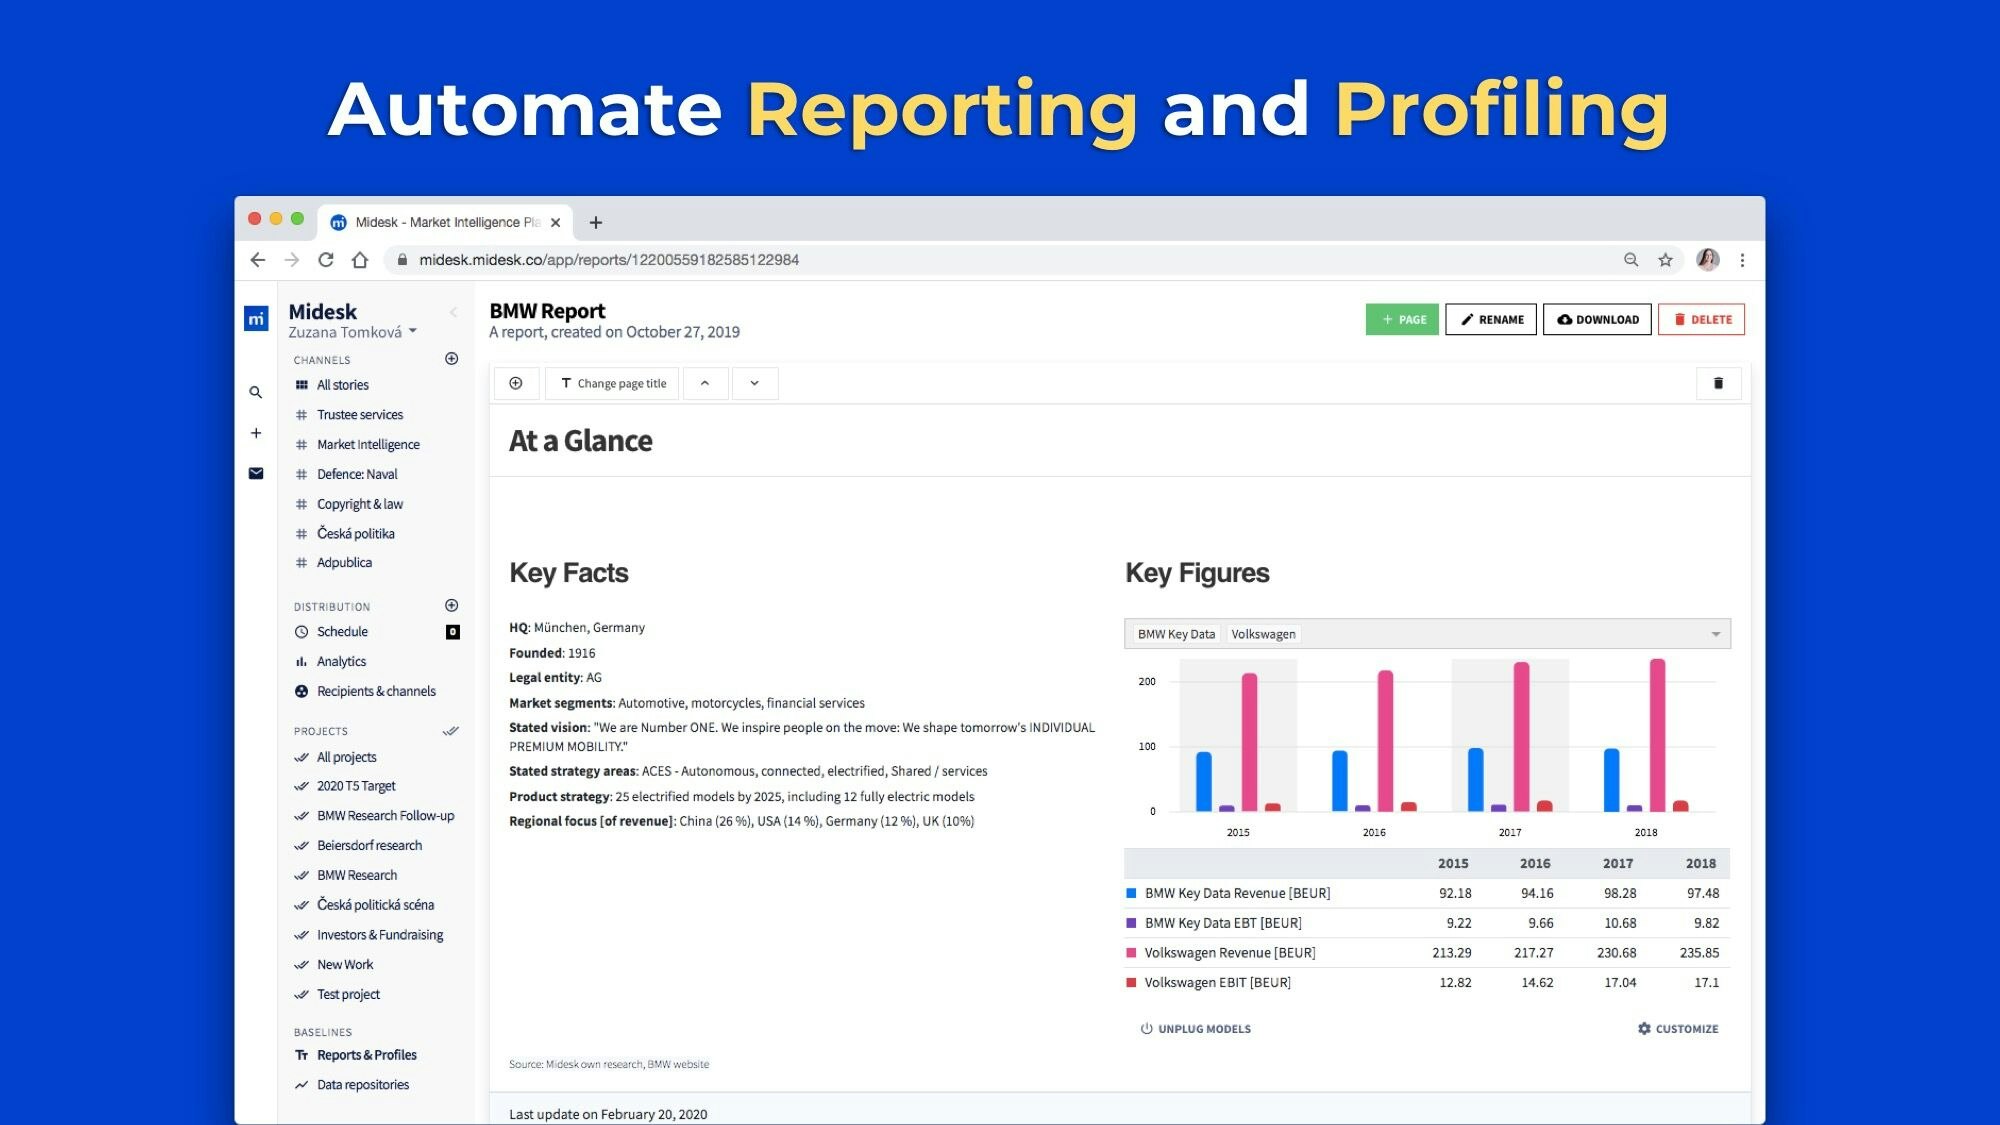The height and width of the screenshot is (1125, 2000).
Task: Open Reports & Profiles in Baselines
Action: tap(366, 1055)
